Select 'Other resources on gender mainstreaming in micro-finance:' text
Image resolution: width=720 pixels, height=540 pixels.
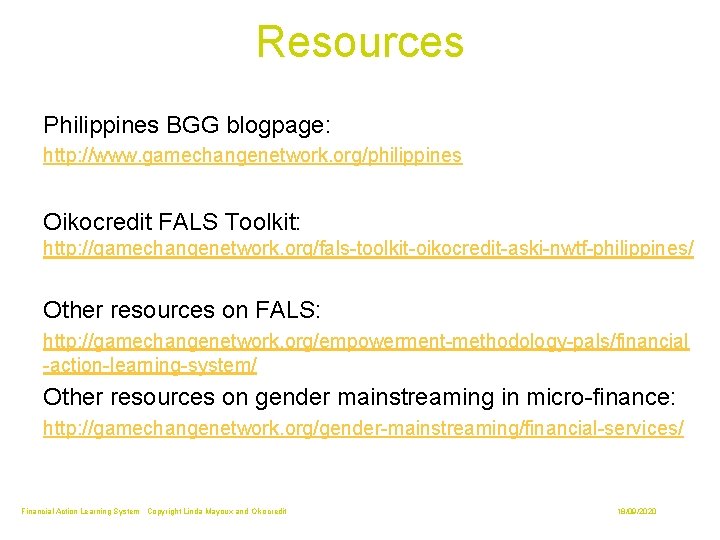(x=360, y=398)
